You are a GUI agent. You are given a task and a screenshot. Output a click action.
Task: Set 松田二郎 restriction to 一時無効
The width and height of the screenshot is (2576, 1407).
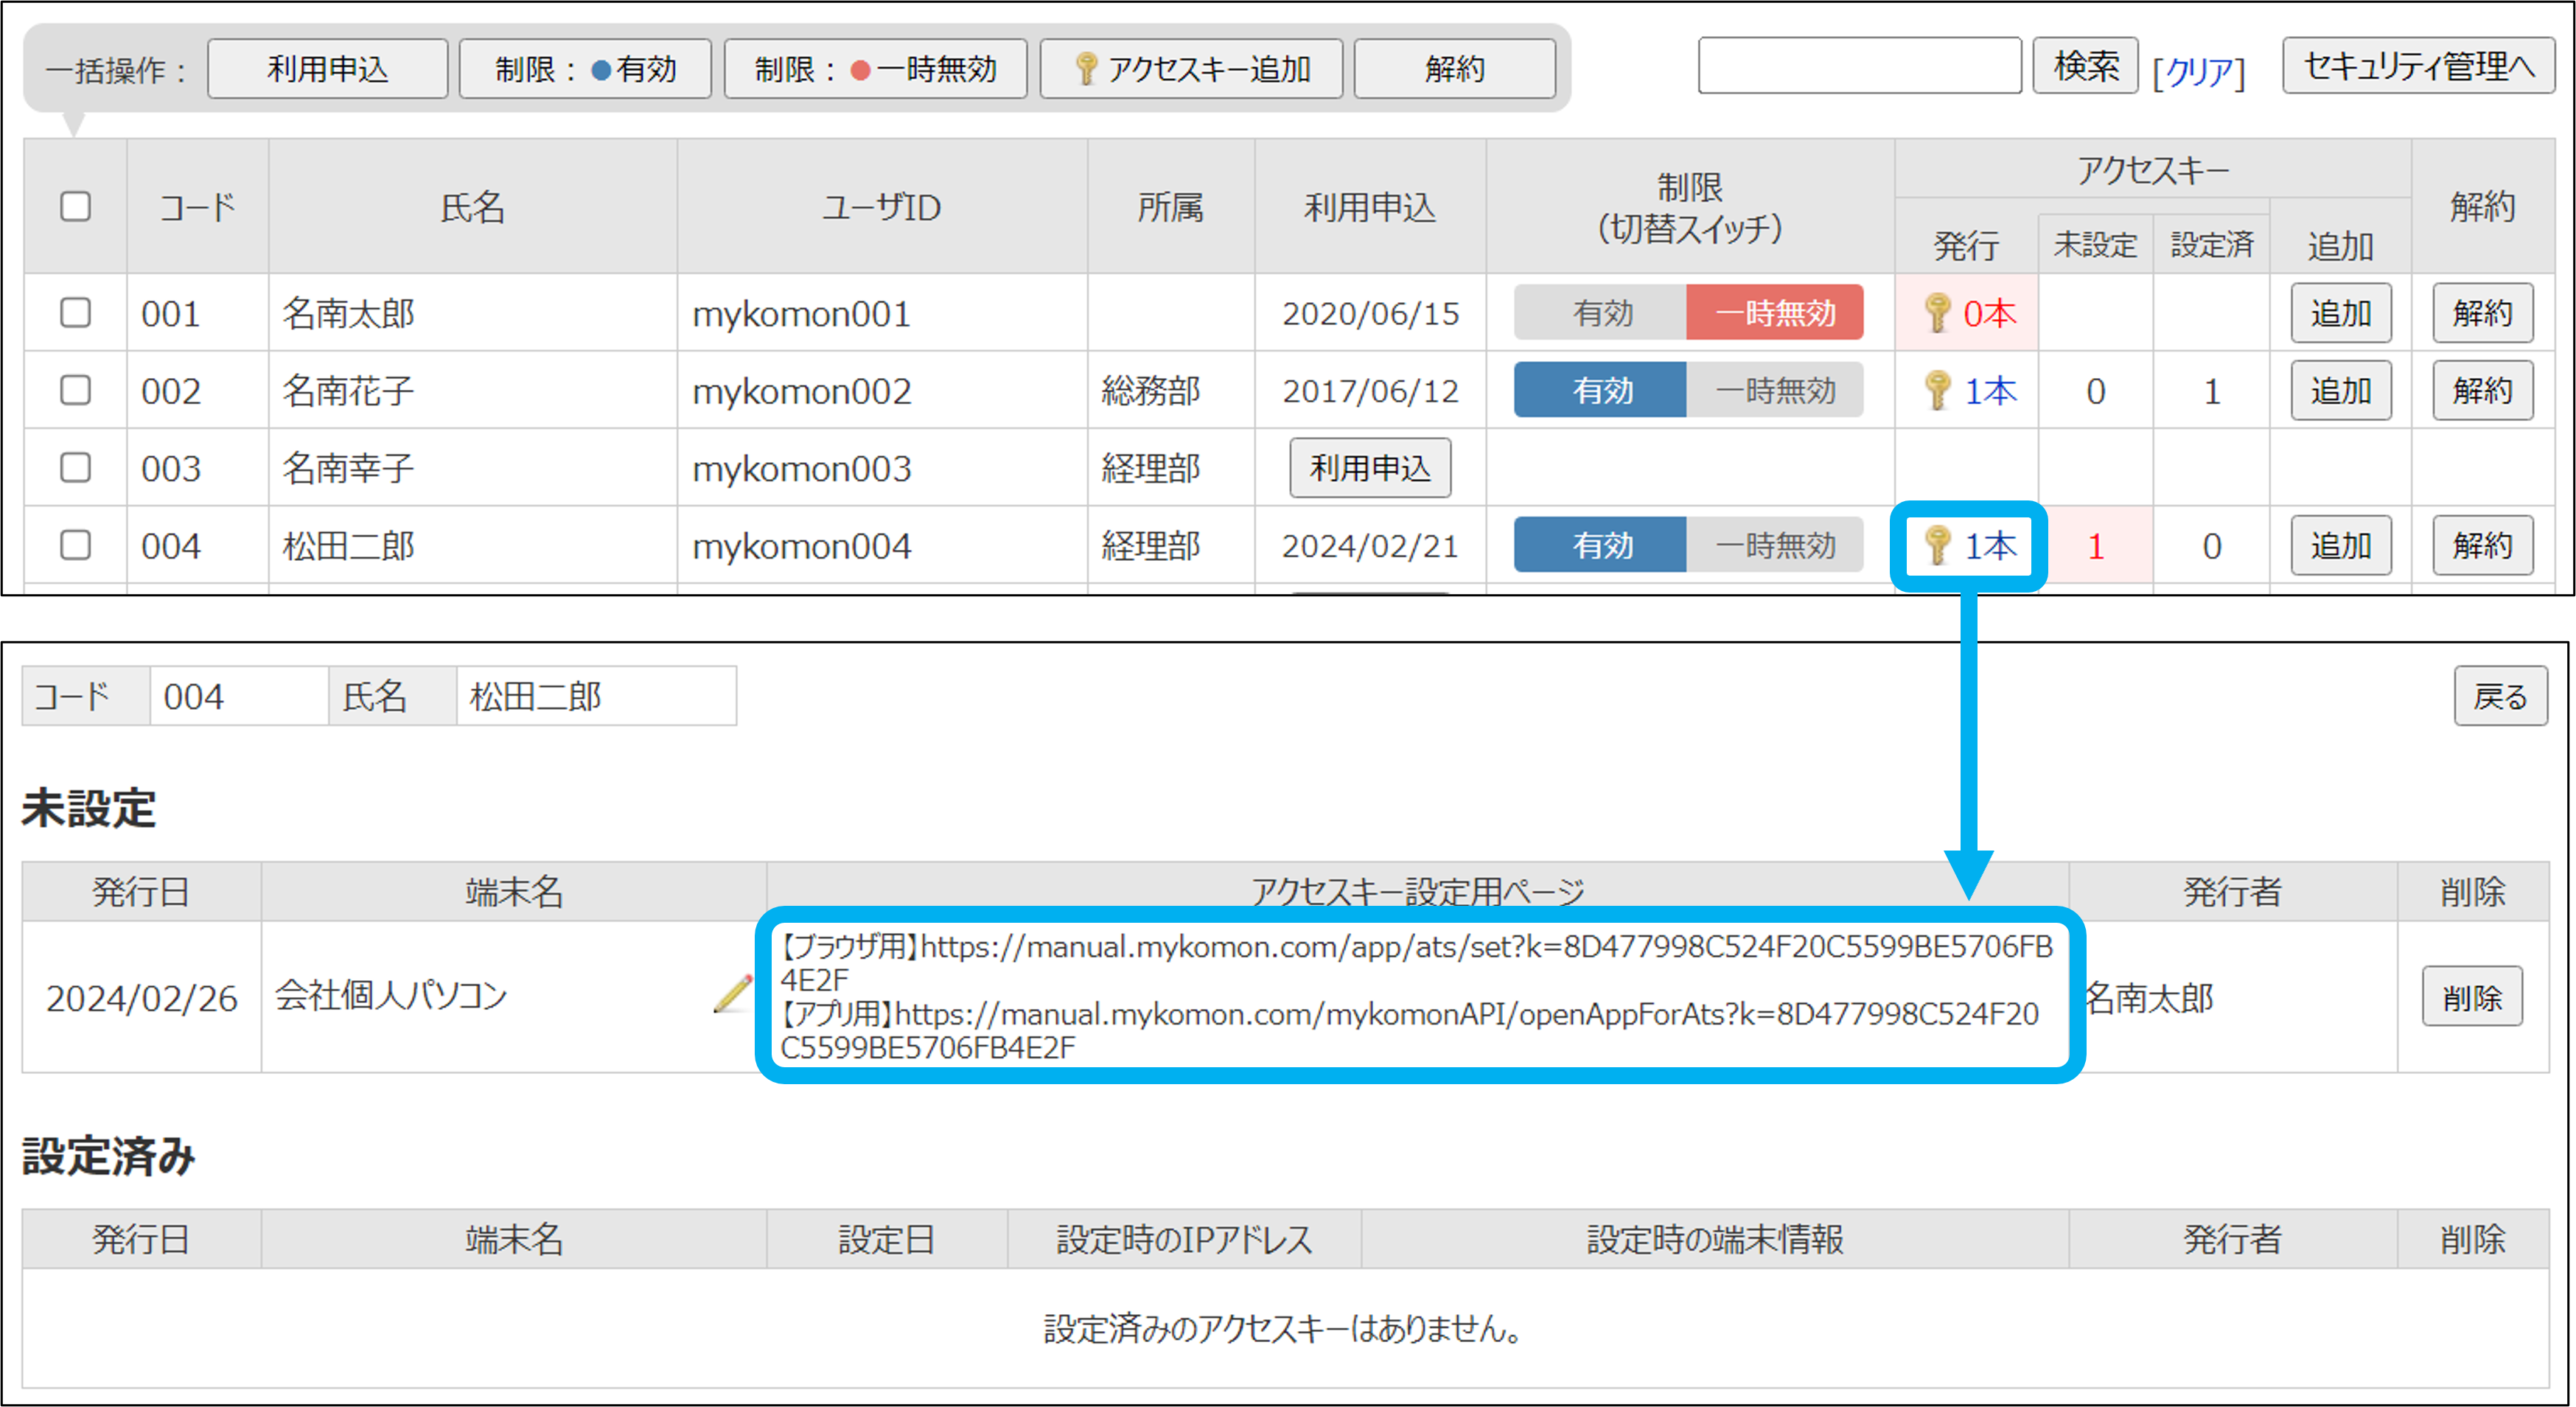tap(1774, 546)
